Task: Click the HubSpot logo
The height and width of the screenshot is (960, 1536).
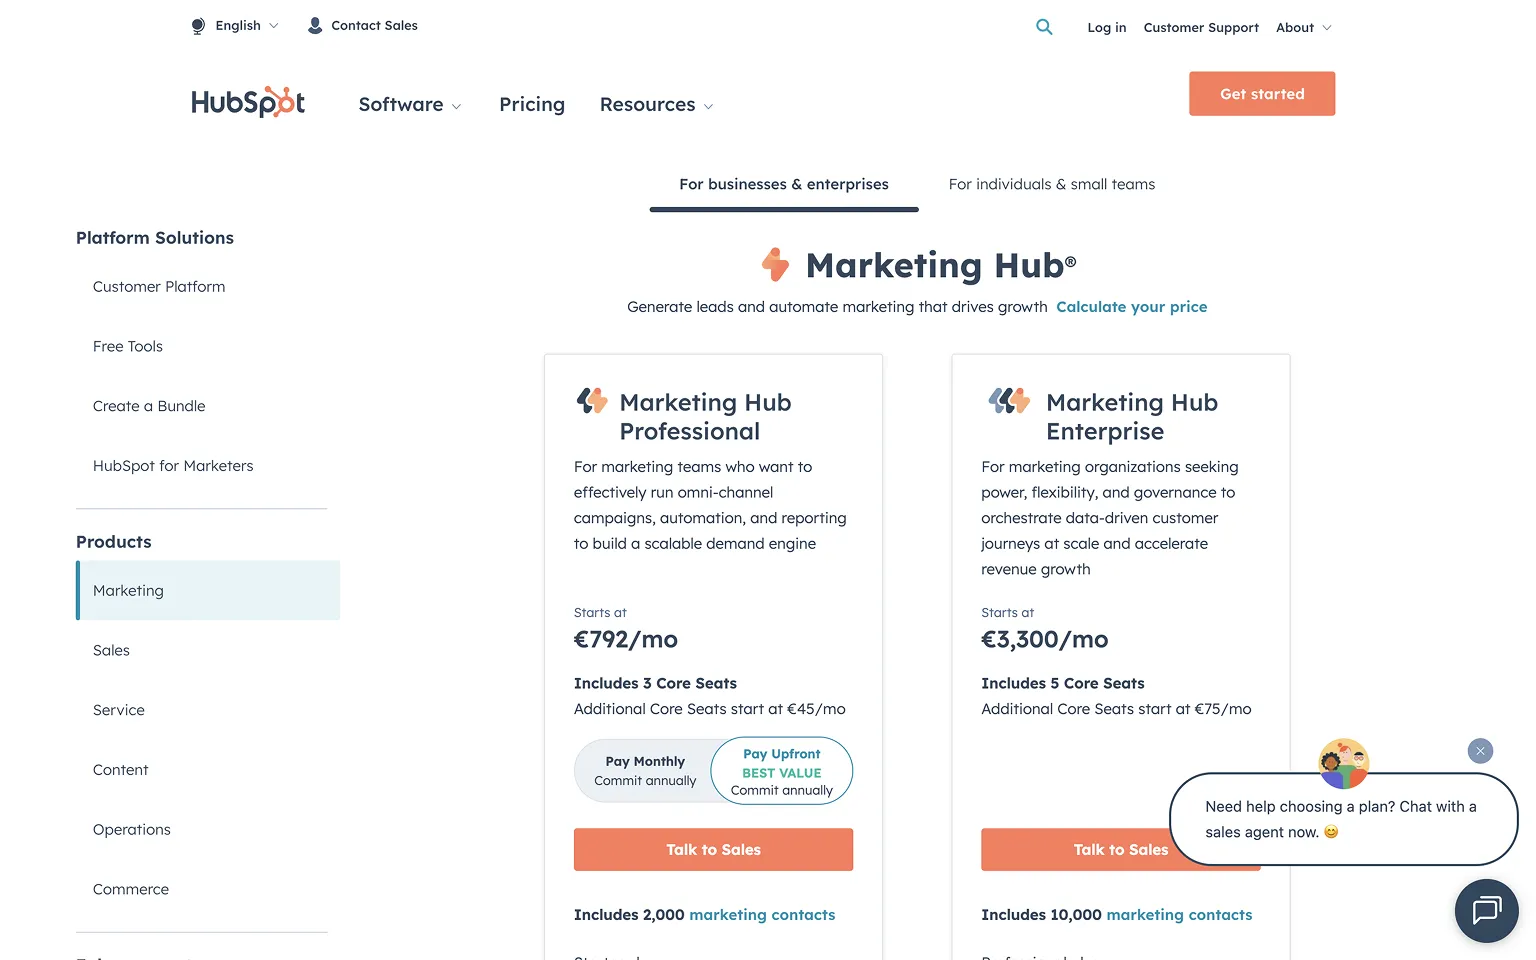Action: [248, 102]
